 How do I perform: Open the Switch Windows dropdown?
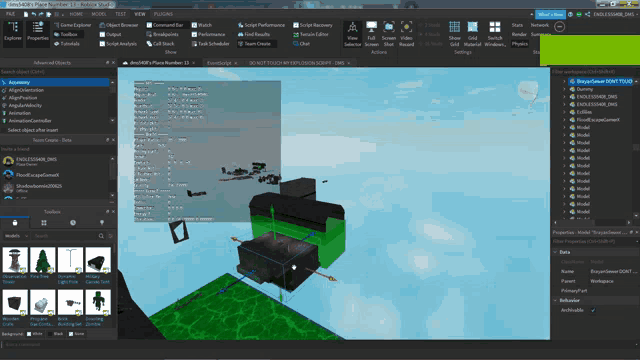pos(495,34)
